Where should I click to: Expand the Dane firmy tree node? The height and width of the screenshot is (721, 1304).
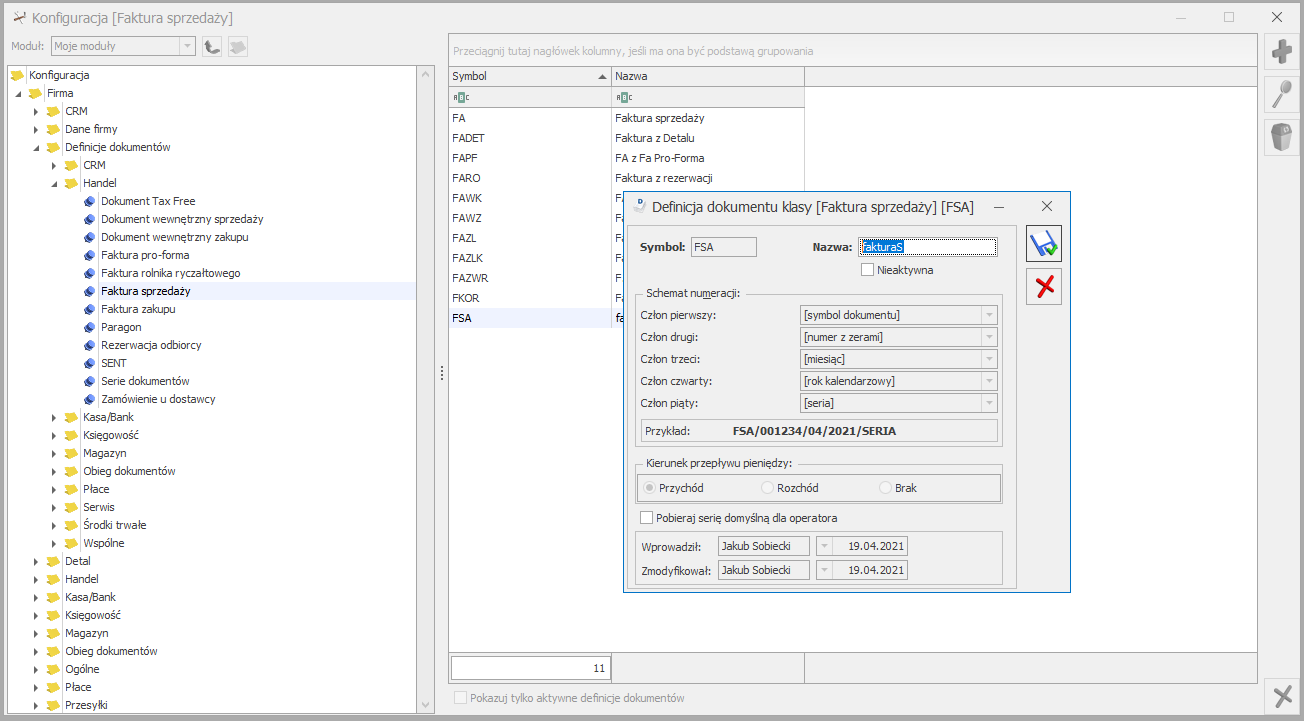point(36,129)
